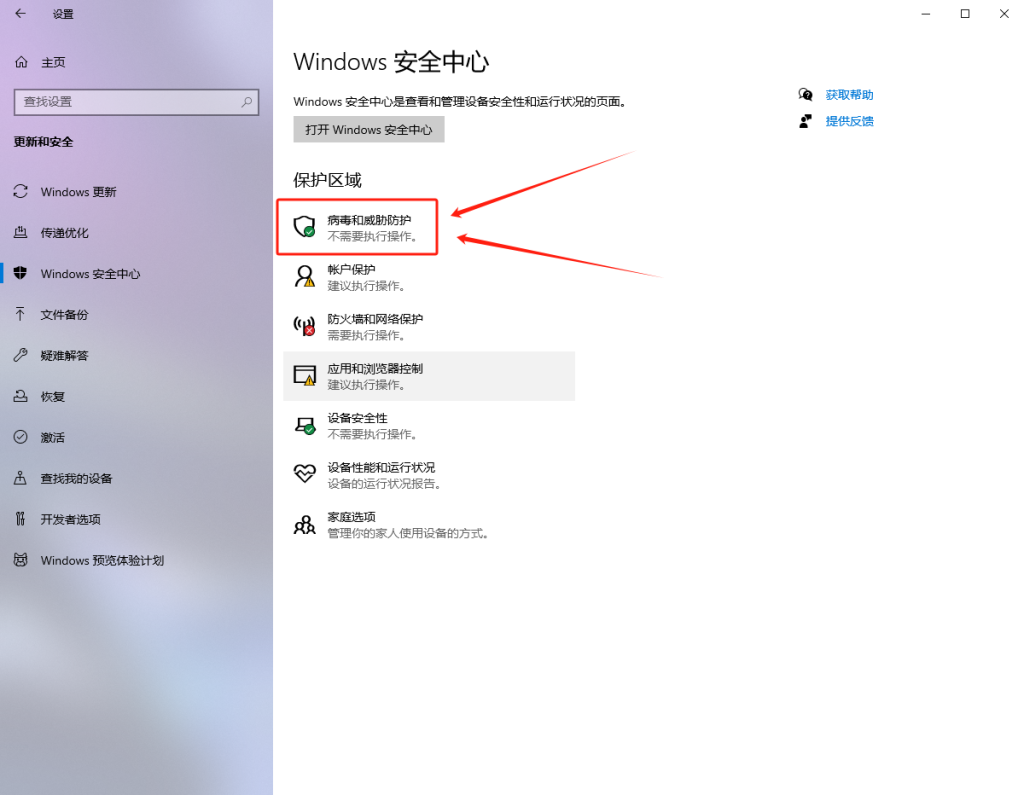Open 获取帮助 link
Viewport: 1024px width, 795px height.
tap(849, 95)
